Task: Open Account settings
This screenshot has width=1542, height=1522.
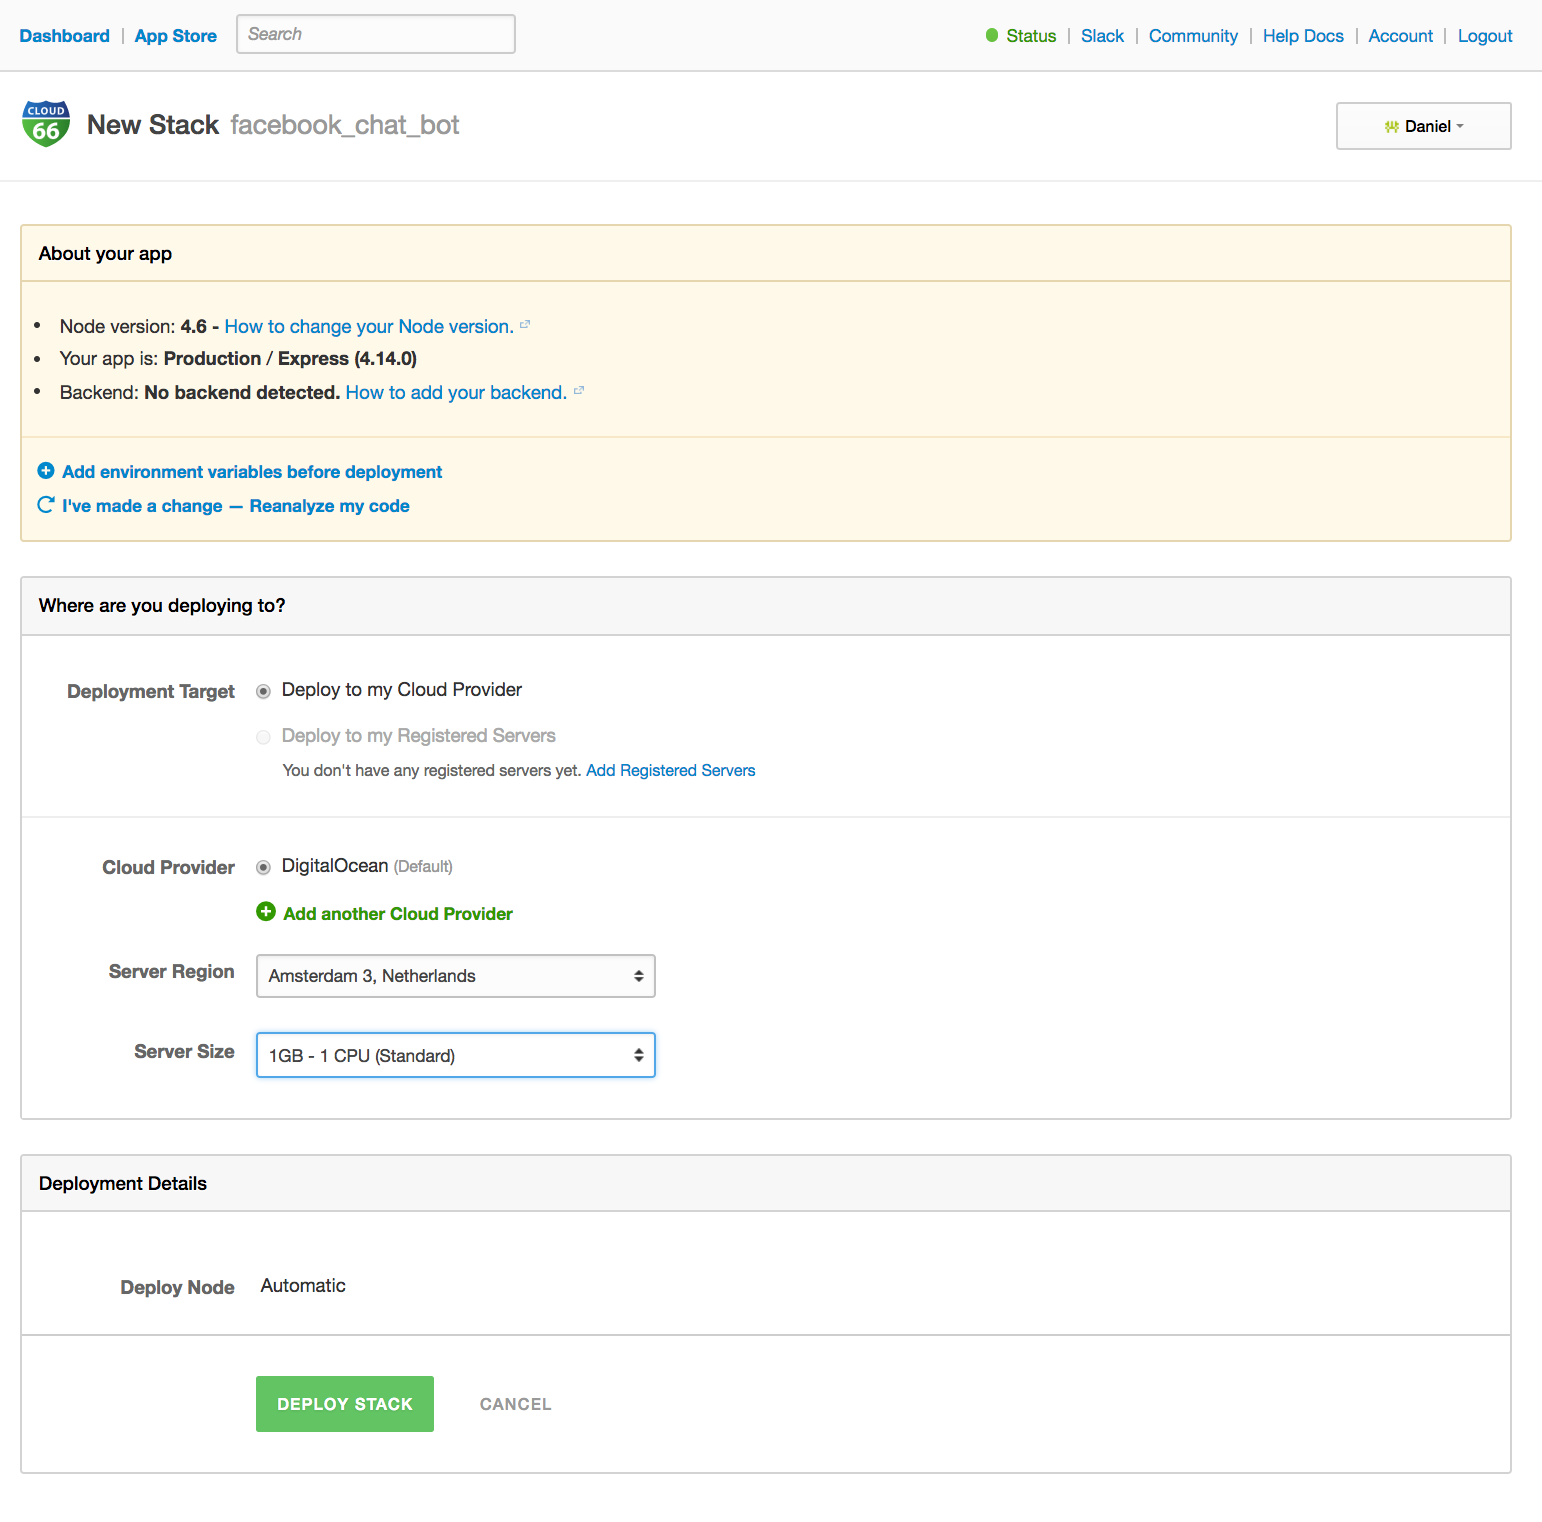Action: coord(1401,36)
